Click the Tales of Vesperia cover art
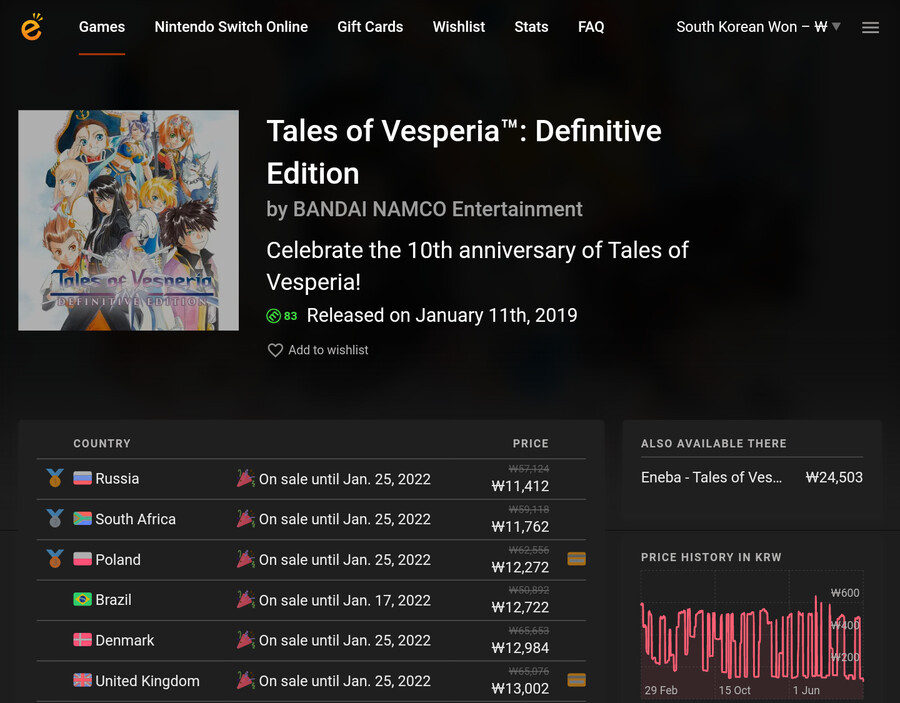The width and height of the screenshot is (900, 703). [129, 220]
